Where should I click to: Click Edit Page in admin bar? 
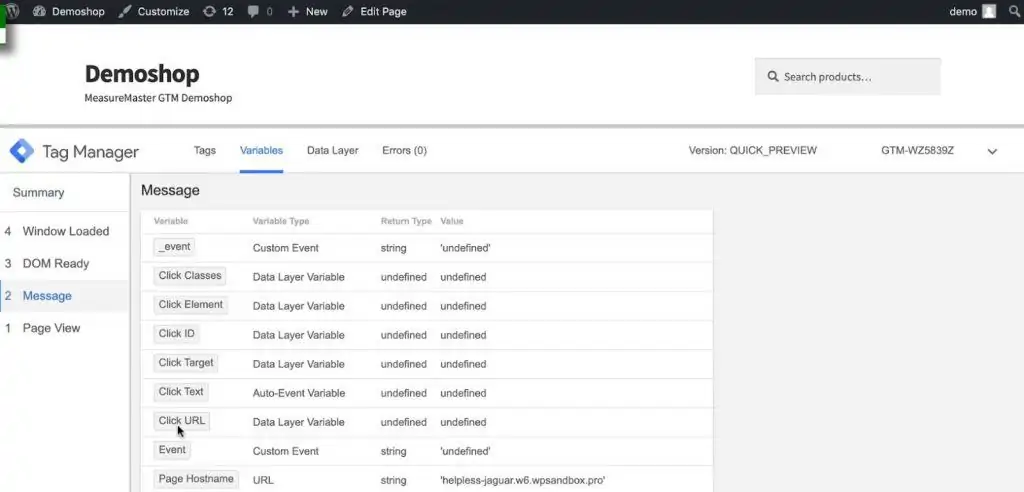tap(374, 11)
